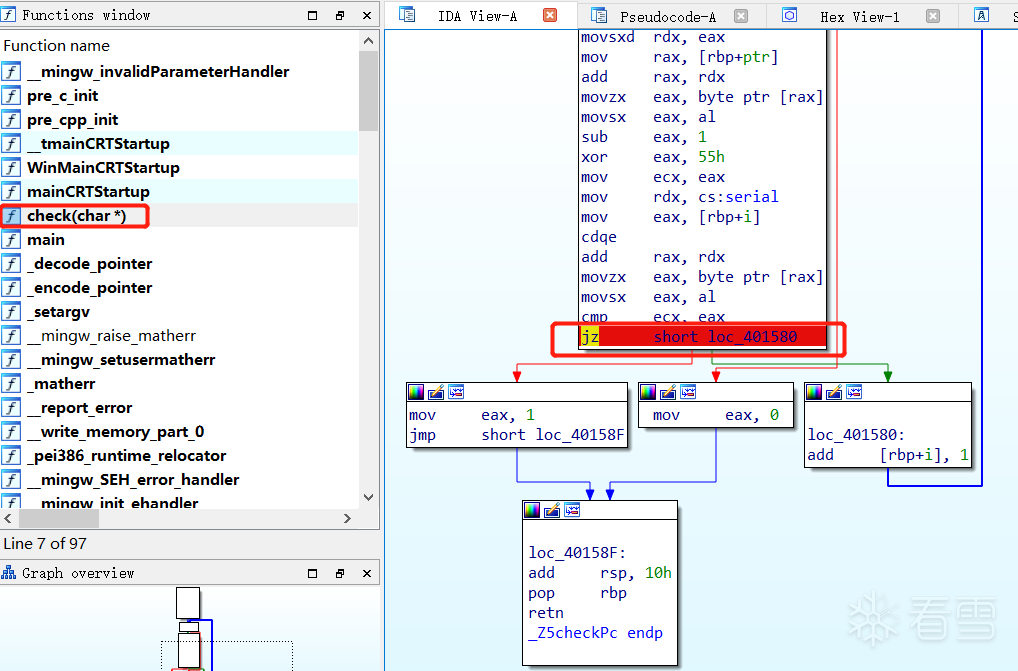1018x671 pixels.
Task: Select __mingw_invalidParameterHandler in the function list
Action: pyautogui.click(x=179, y=72)
